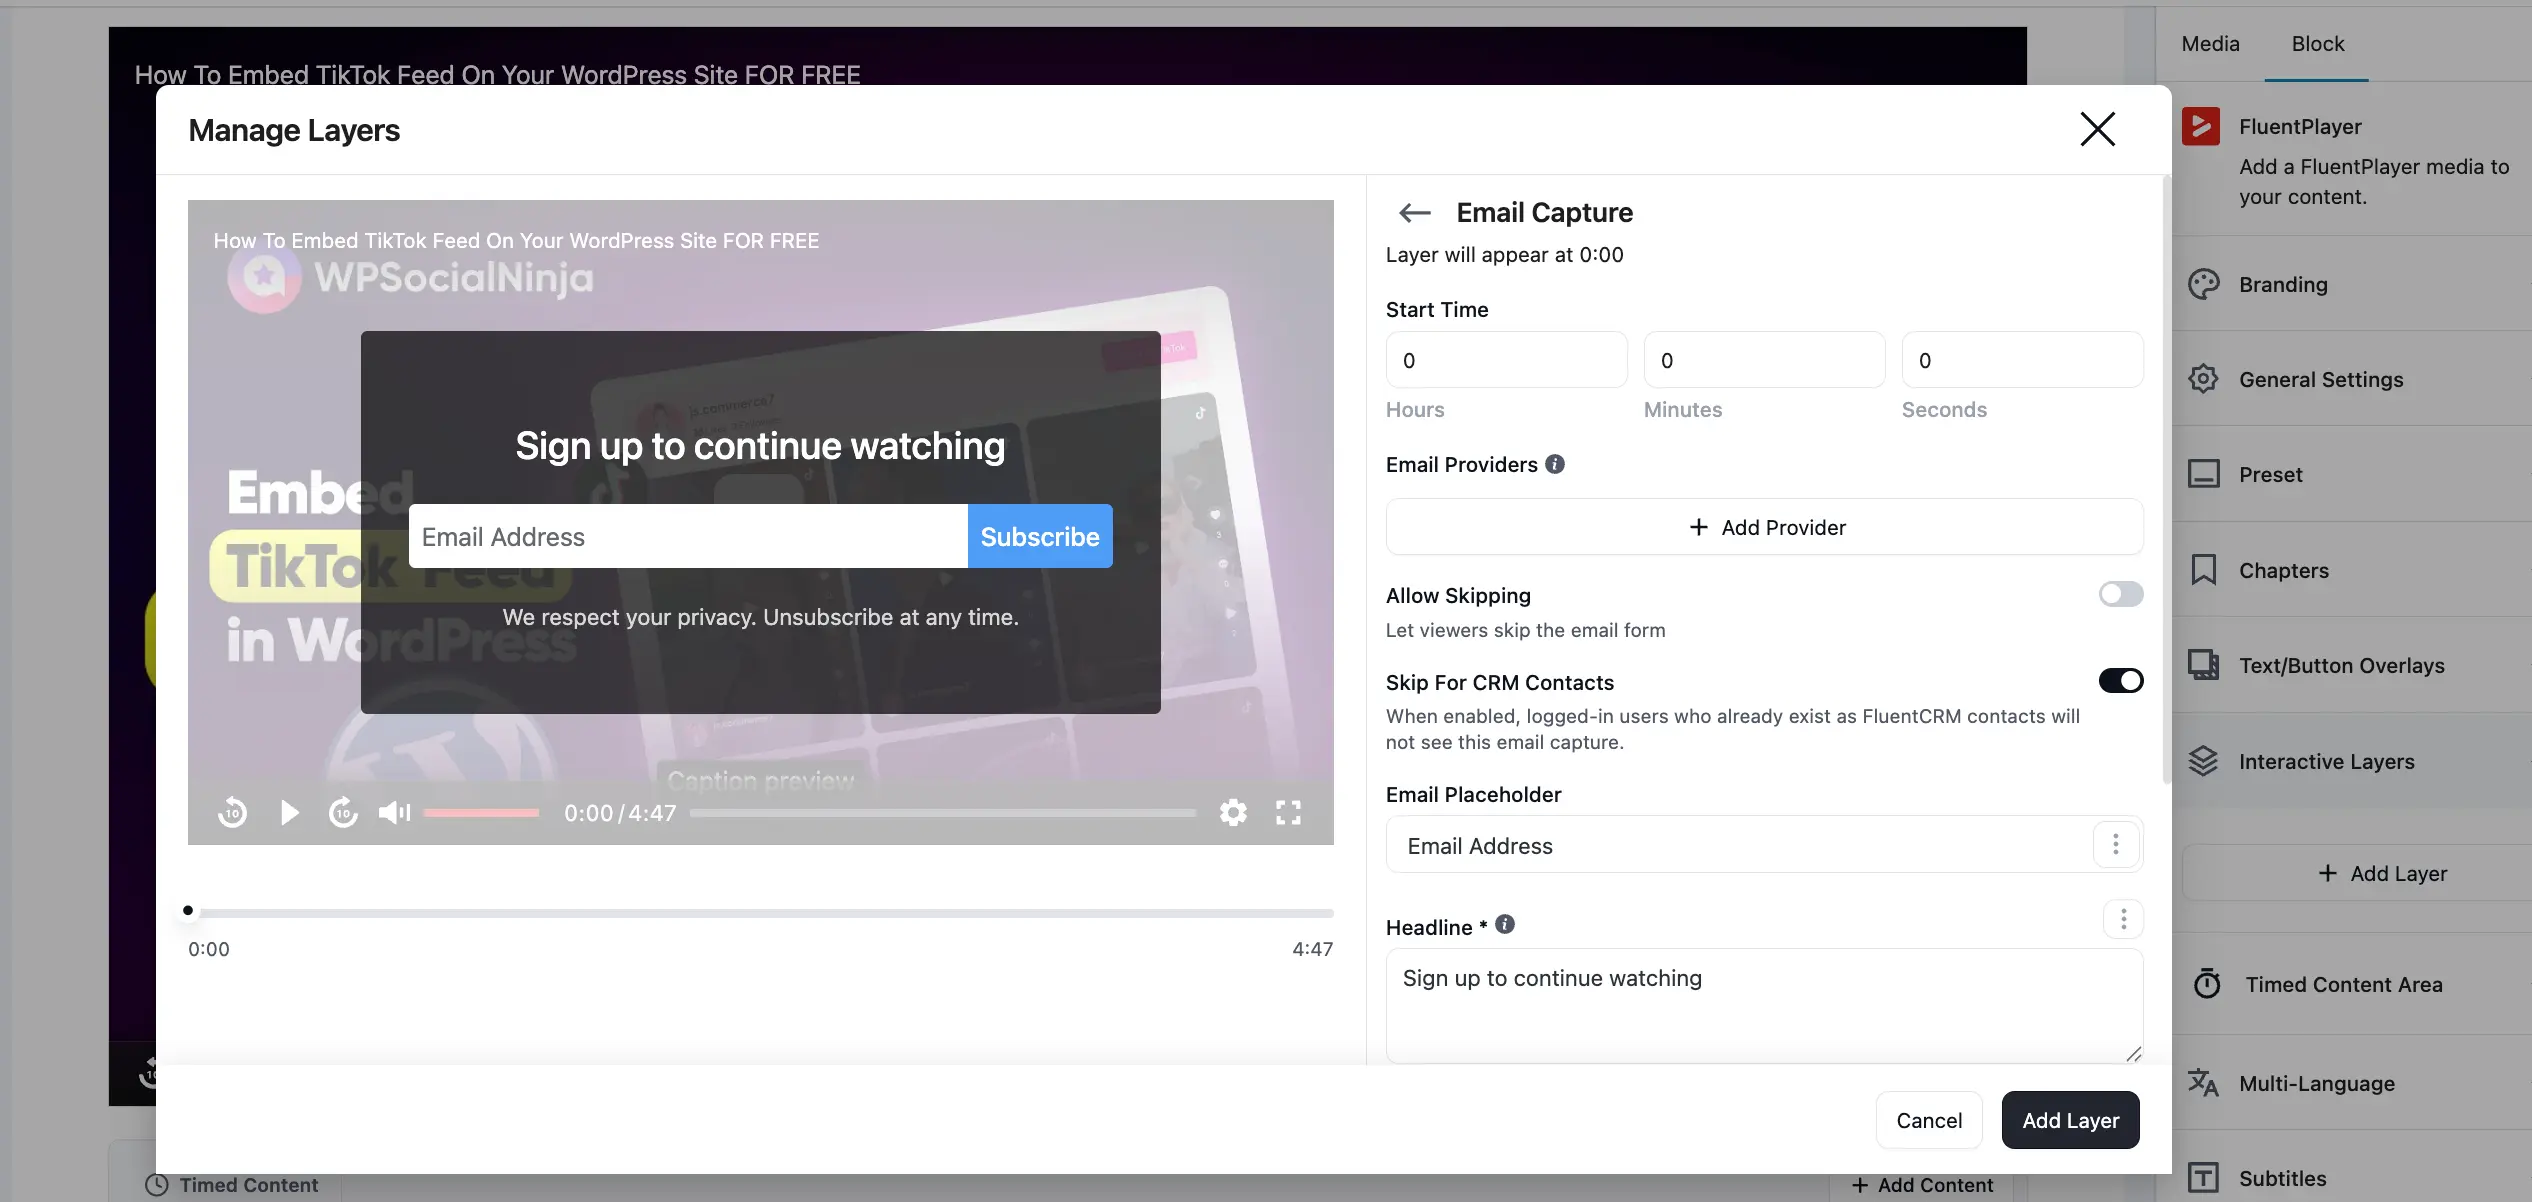Click the FluentPlayer block icon
This screenshot has height=1202, width=2532.
[2201, 127]
